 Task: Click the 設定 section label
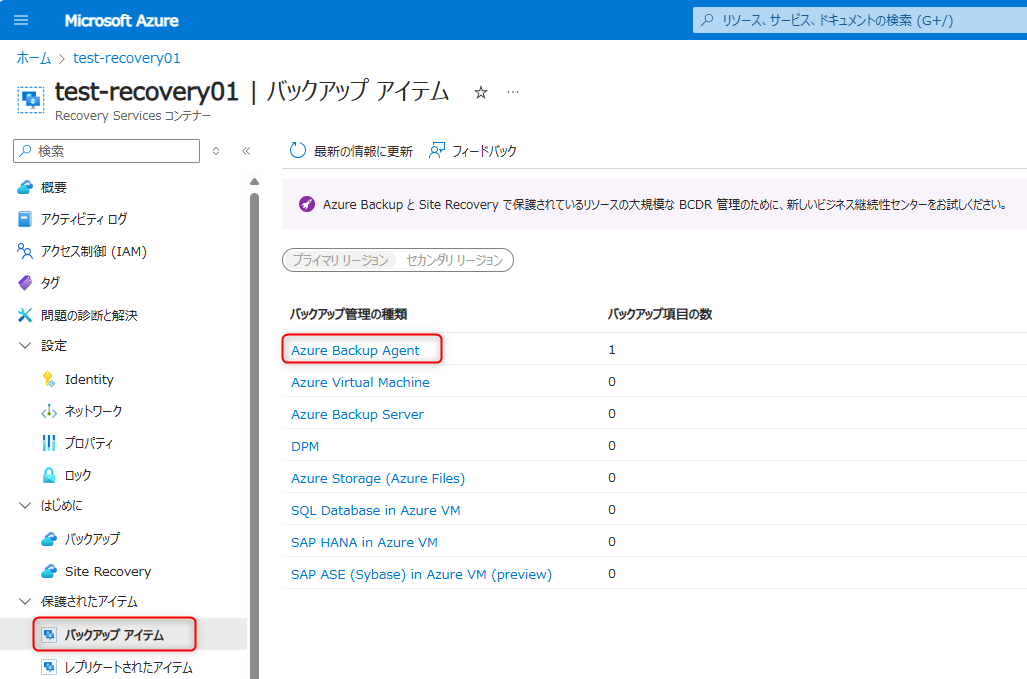pyautogui.click(x=54, y=345)
